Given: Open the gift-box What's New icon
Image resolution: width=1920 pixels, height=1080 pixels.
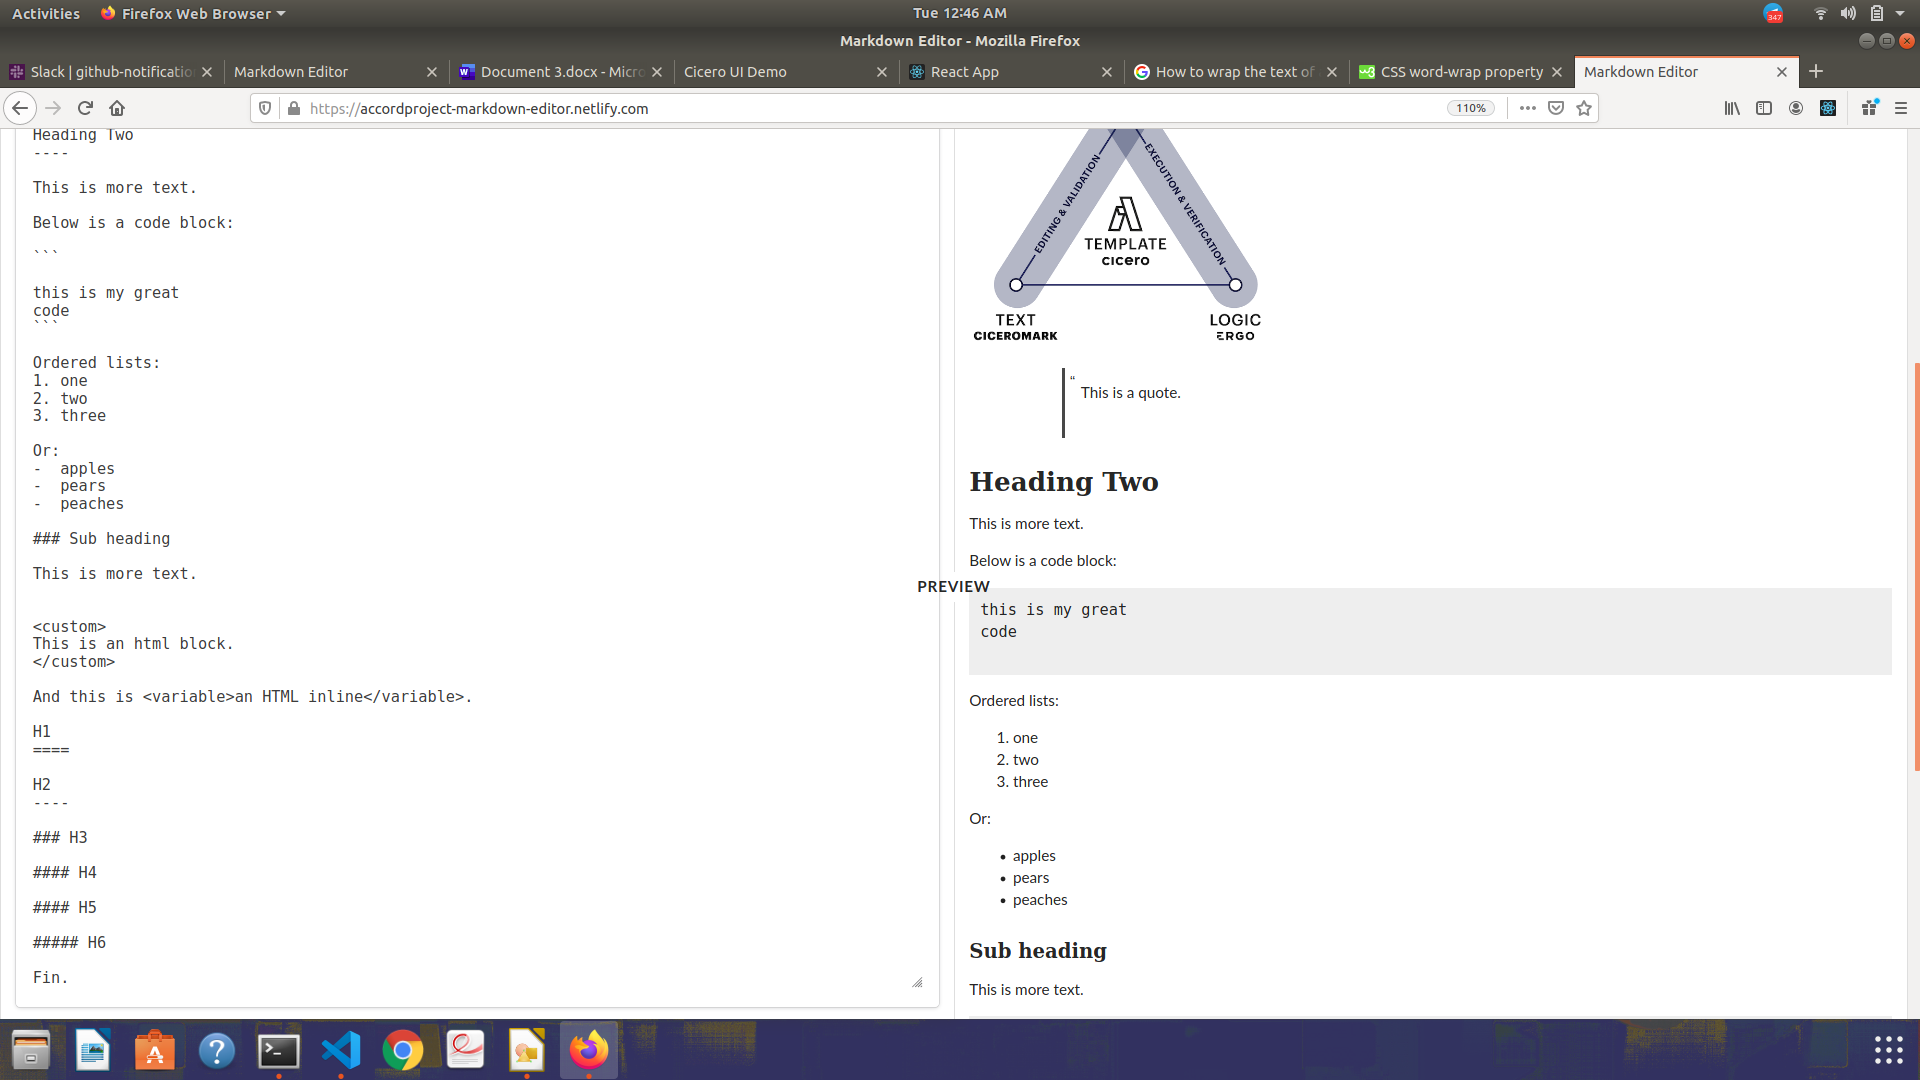Looking at the screenshot, I should (x=1868, y=108).
